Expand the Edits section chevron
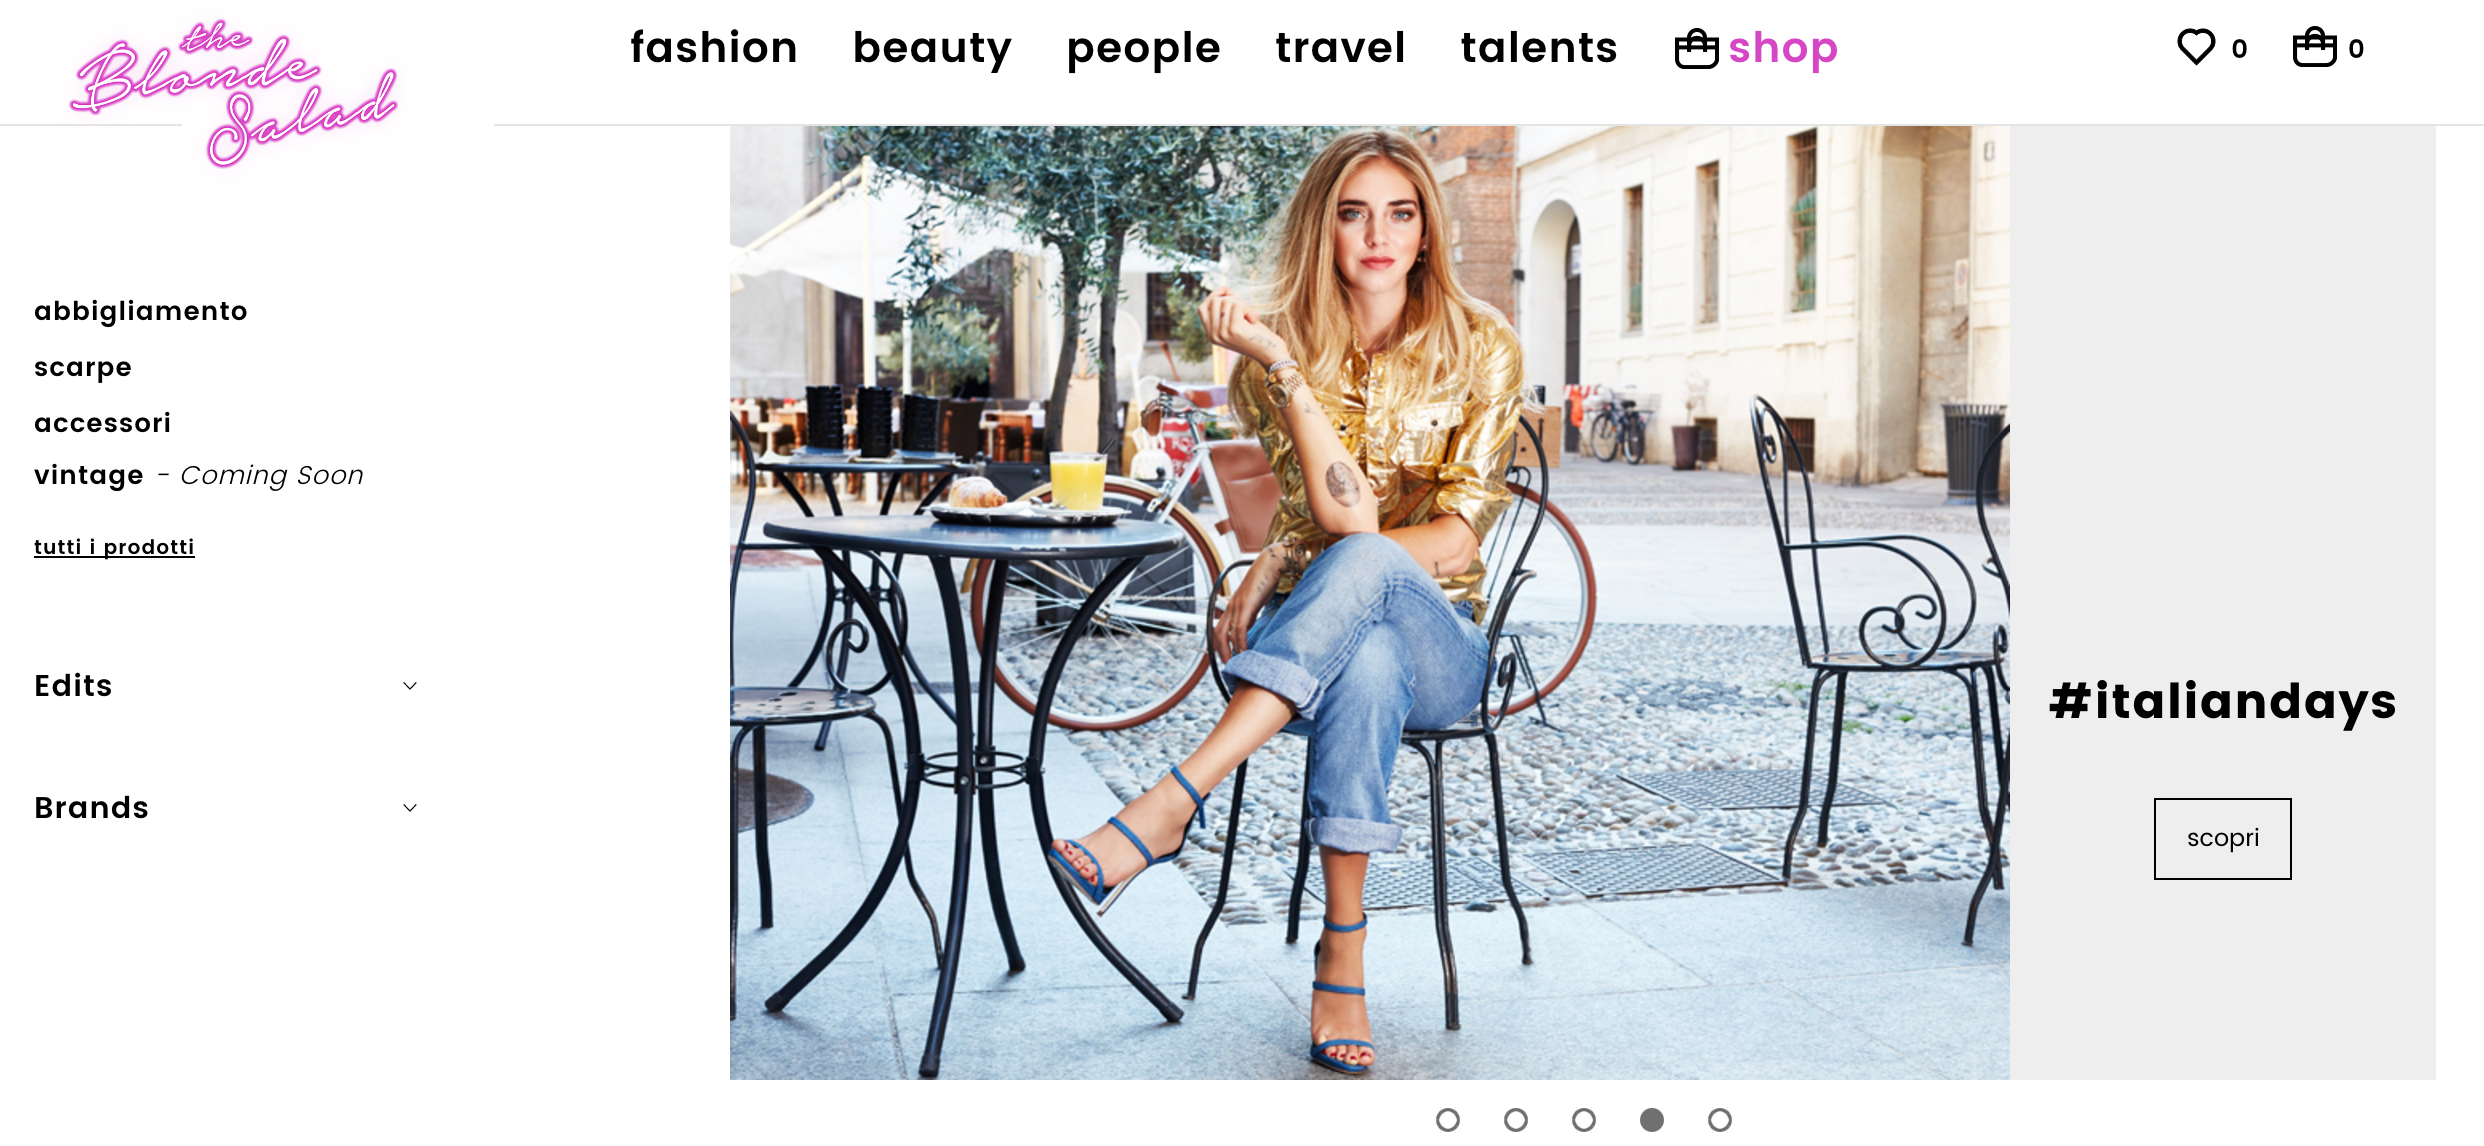The width and height of the screenshot is (2484, 1146). (x=410, y=686)
